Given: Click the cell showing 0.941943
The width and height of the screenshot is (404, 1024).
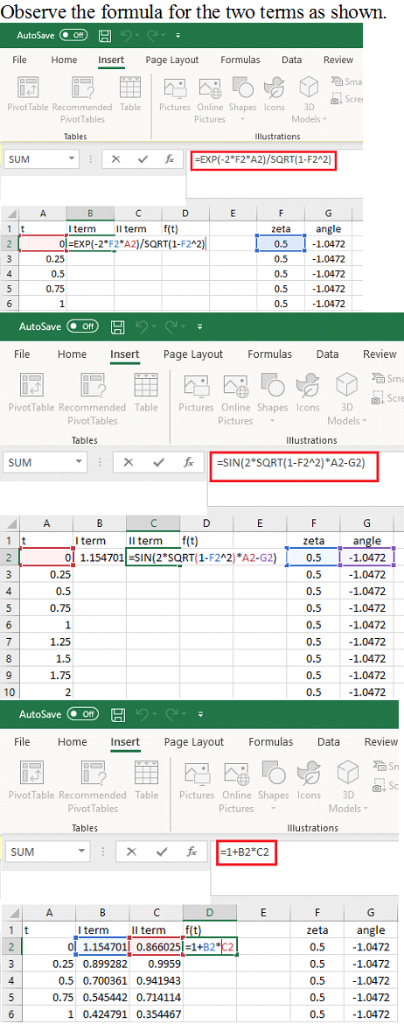Looking at the screenshot, I should click(156, 981).
